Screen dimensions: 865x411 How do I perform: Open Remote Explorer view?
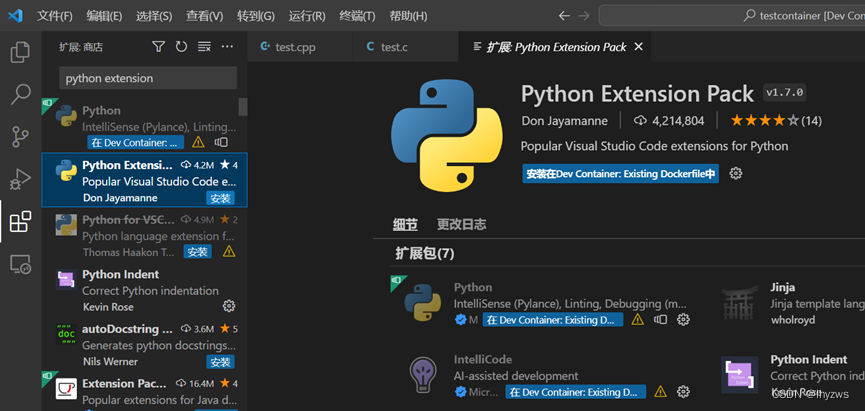(x=20, y=264)
